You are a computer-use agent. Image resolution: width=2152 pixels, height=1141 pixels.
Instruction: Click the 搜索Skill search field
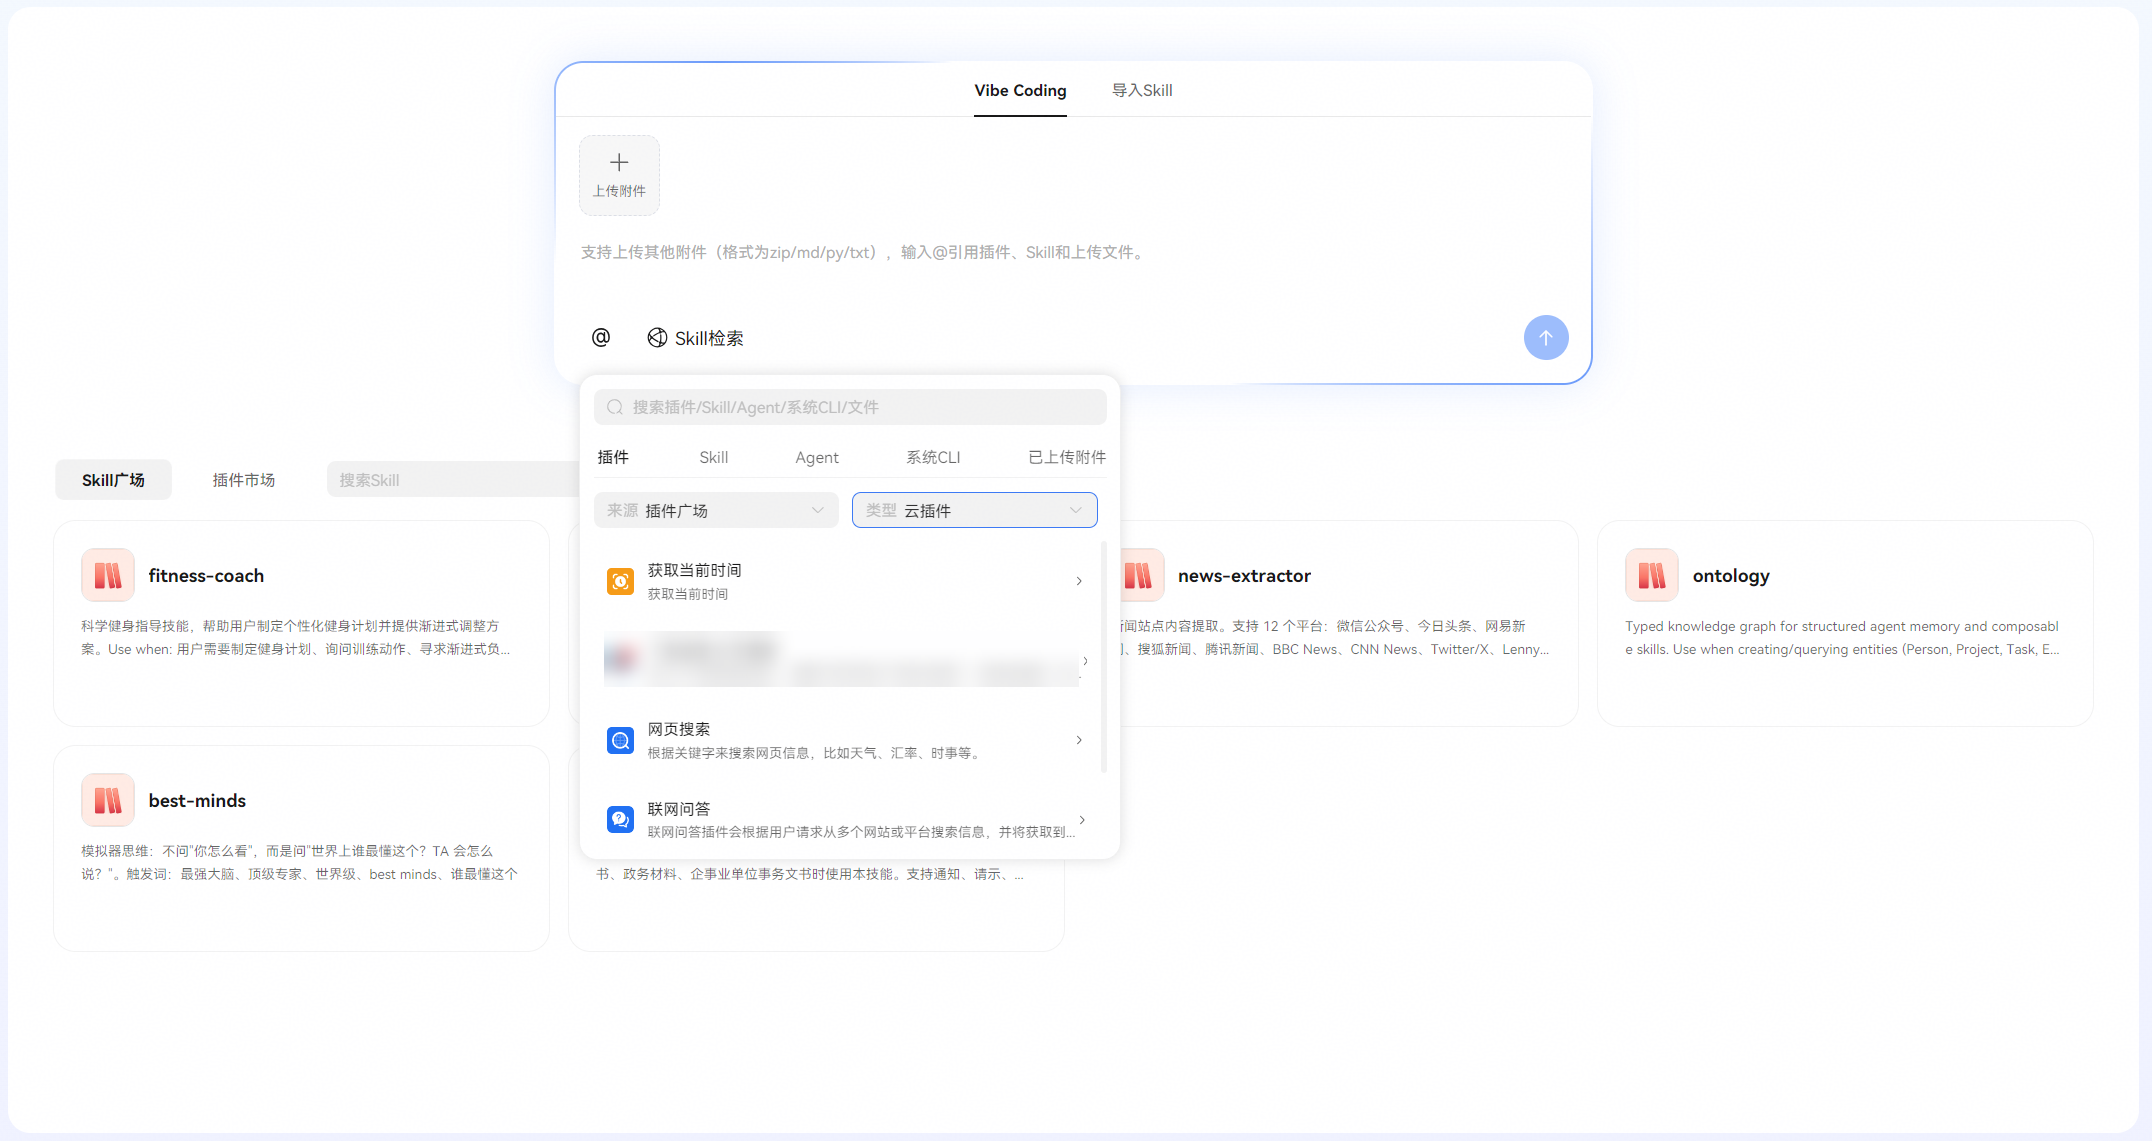tap(453, 480)
